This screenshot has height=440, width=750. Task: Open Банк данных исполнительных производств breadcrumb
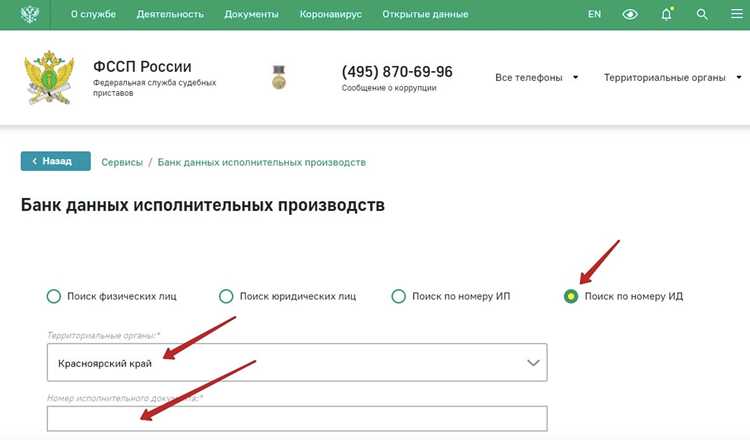pos(262,163)
